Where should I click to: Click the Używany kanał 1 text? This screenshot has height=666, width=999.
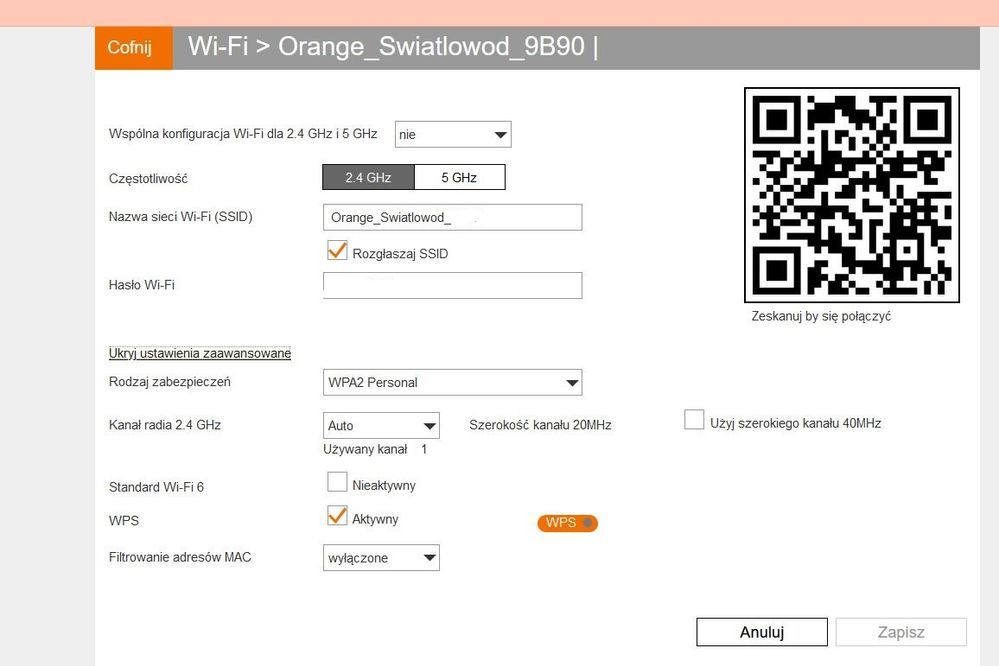pos(375,449)
